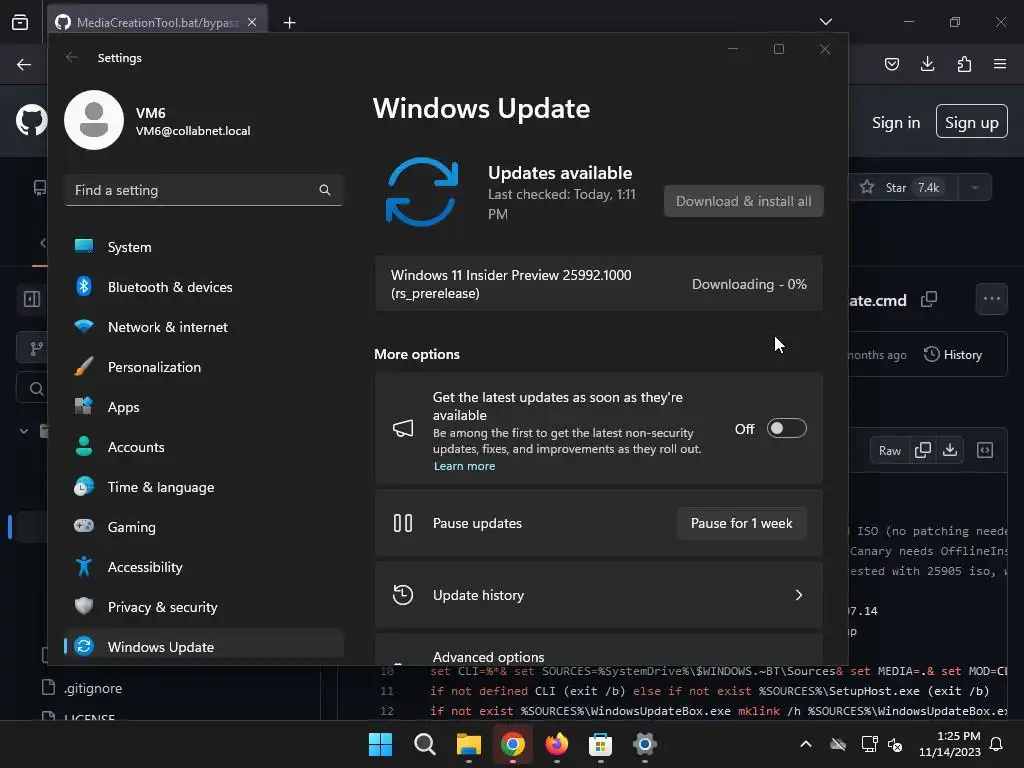Download raw file icon on GitHub
Image resolution: width=1024 pixels, height=768 pixels.
point(950,451)
